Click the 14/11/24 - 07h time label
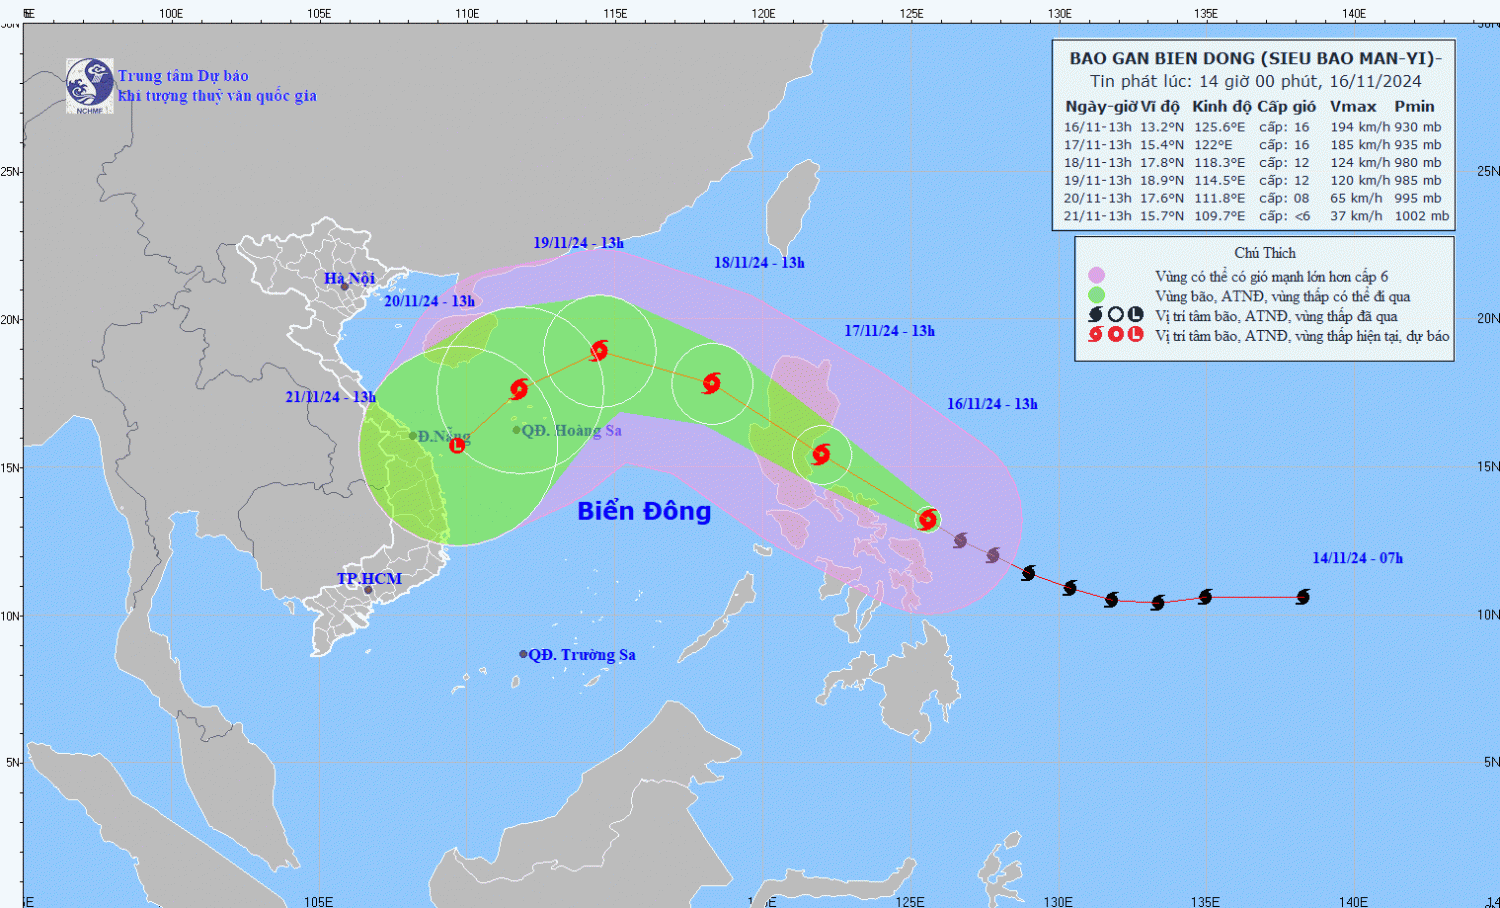 [1357, 558]
